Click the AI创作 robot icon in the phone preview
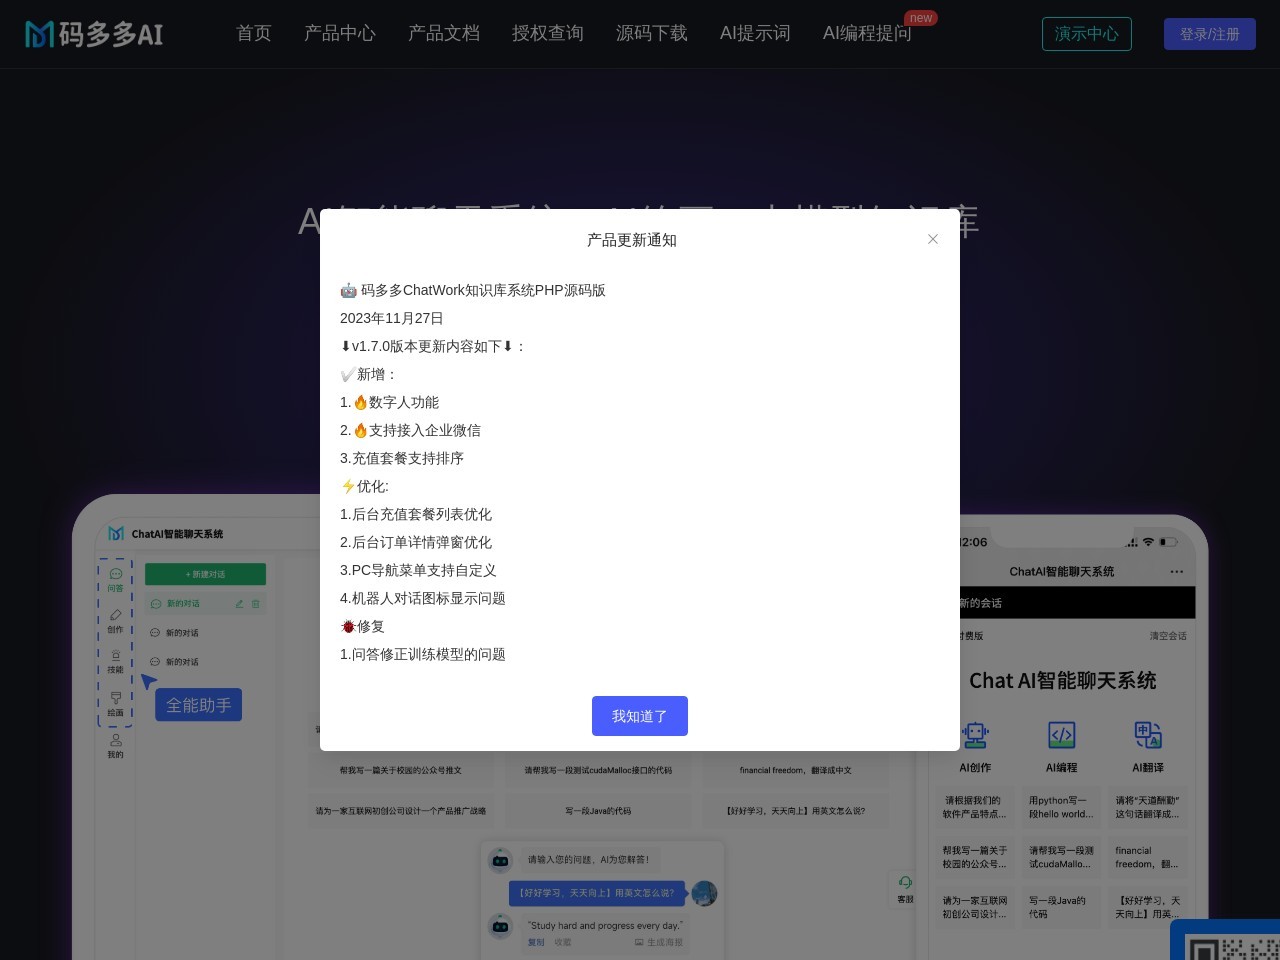Image resolution: width=1280 pixels, height=960 pixels. pyautogui.click(x=975, y=735)
